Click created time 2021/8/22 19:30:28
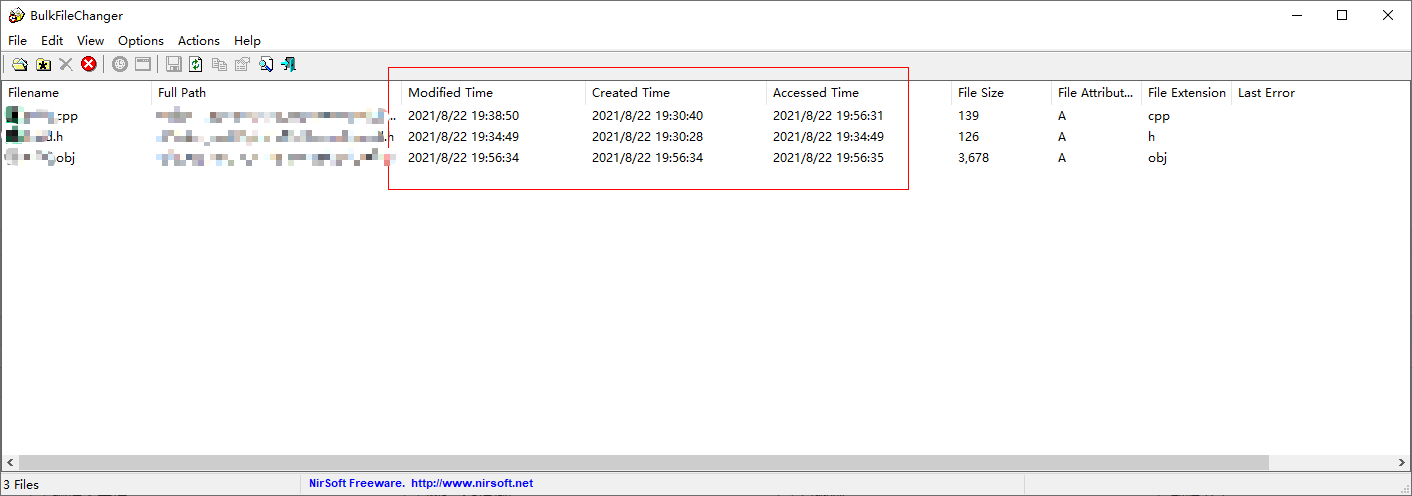 647,137
